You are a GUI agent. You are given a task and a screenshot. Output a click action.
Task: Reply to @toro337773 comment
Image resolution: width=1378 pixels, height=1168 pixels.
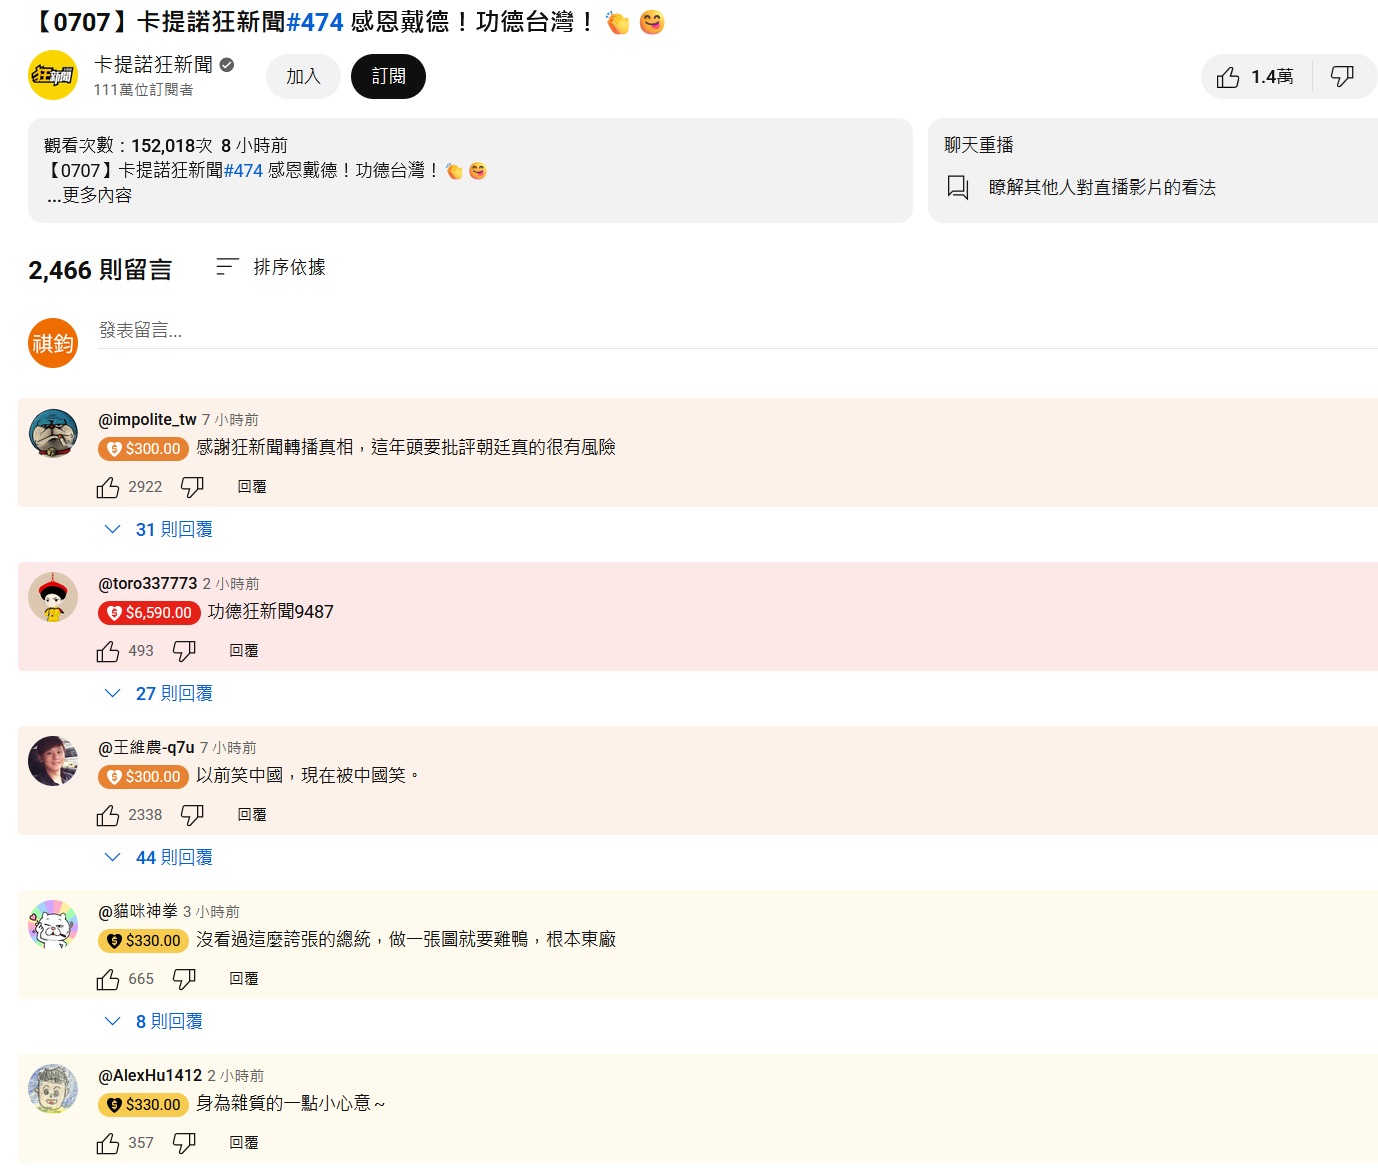click(244, 651)
